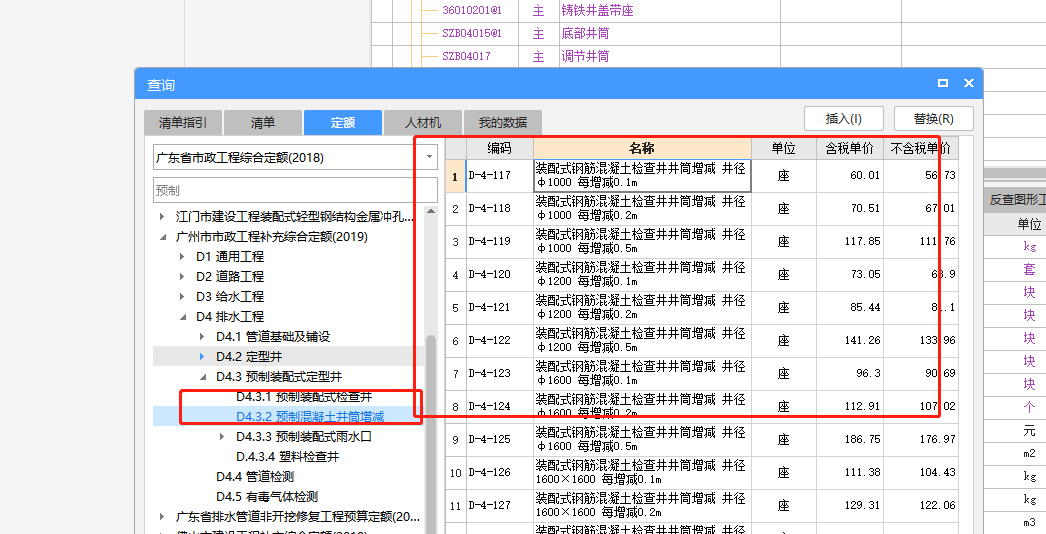
Task: Click the price value 186.75
Action: point(862,440)
